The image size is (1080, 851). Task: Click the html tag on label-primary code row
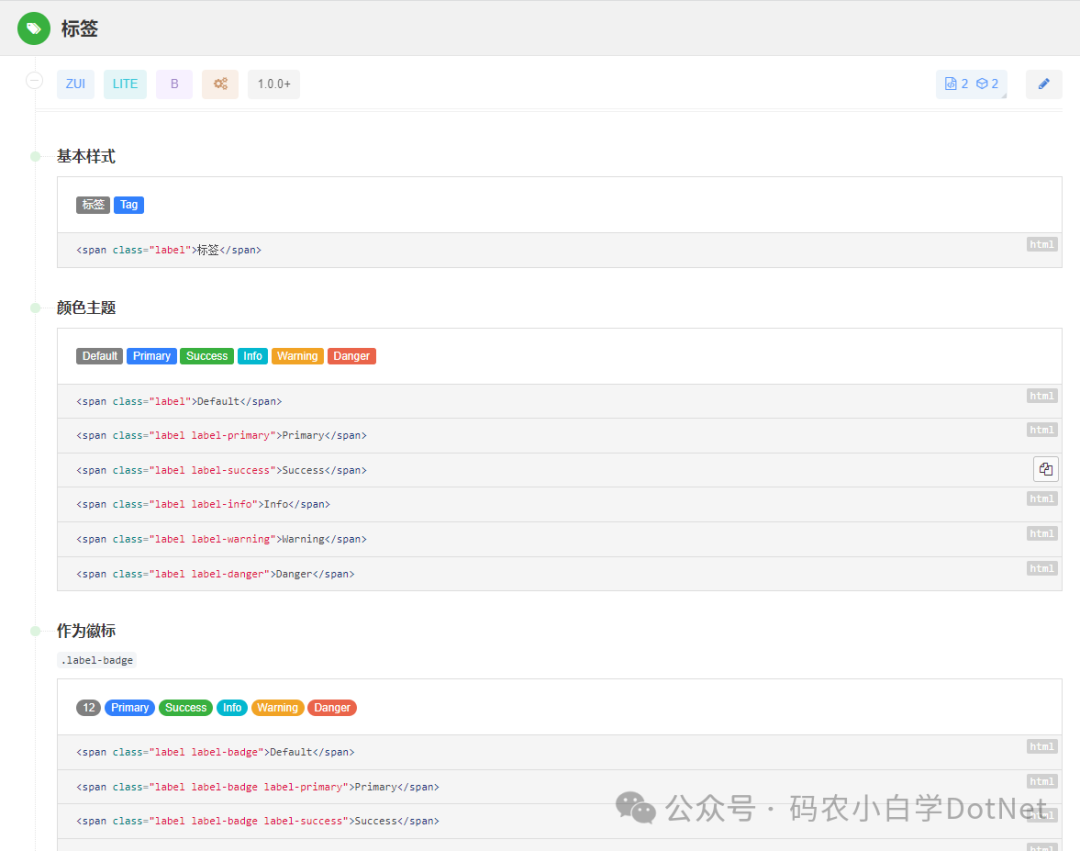pos(1041,430)
